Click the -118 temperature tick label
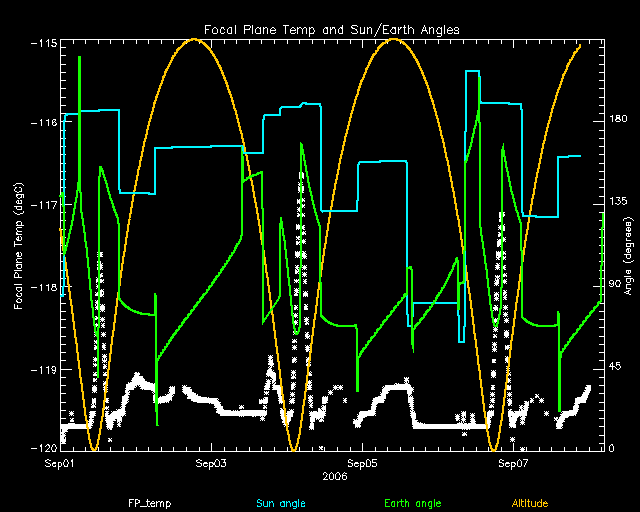This screenshot has height=512, width=640. [42, 288]
